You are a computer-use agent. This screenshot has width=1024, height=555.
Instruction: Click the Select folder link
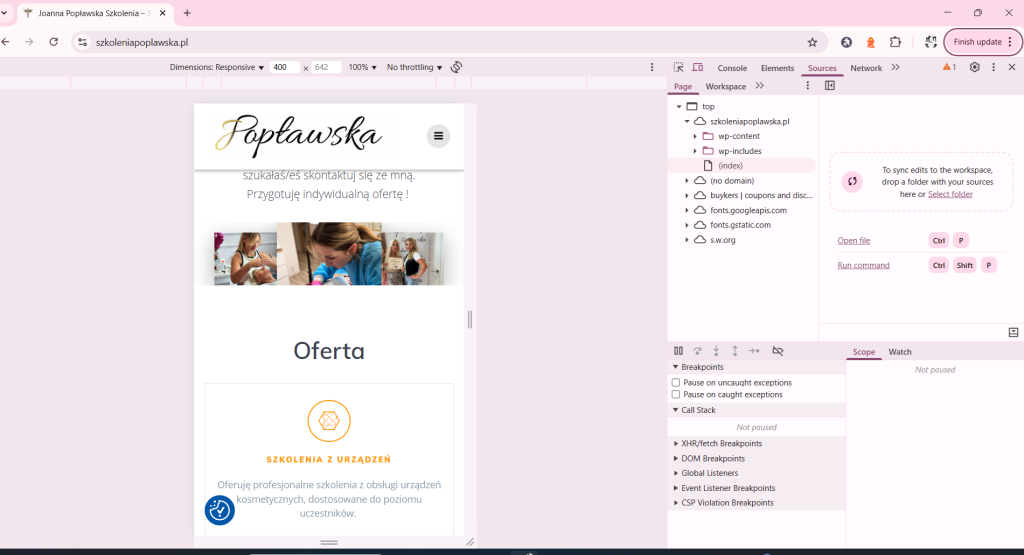[950, 194]
